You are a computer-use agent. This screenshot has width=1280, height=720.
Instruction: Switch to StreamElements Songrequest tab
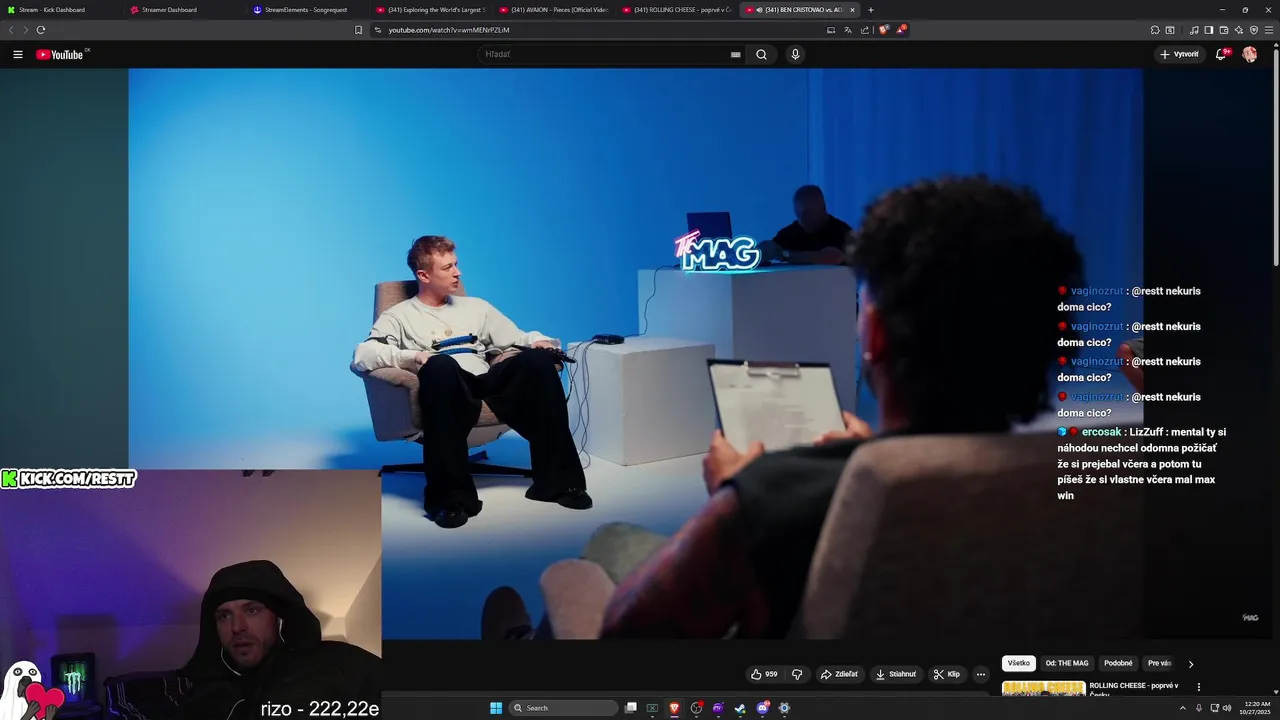coord(306,10)
